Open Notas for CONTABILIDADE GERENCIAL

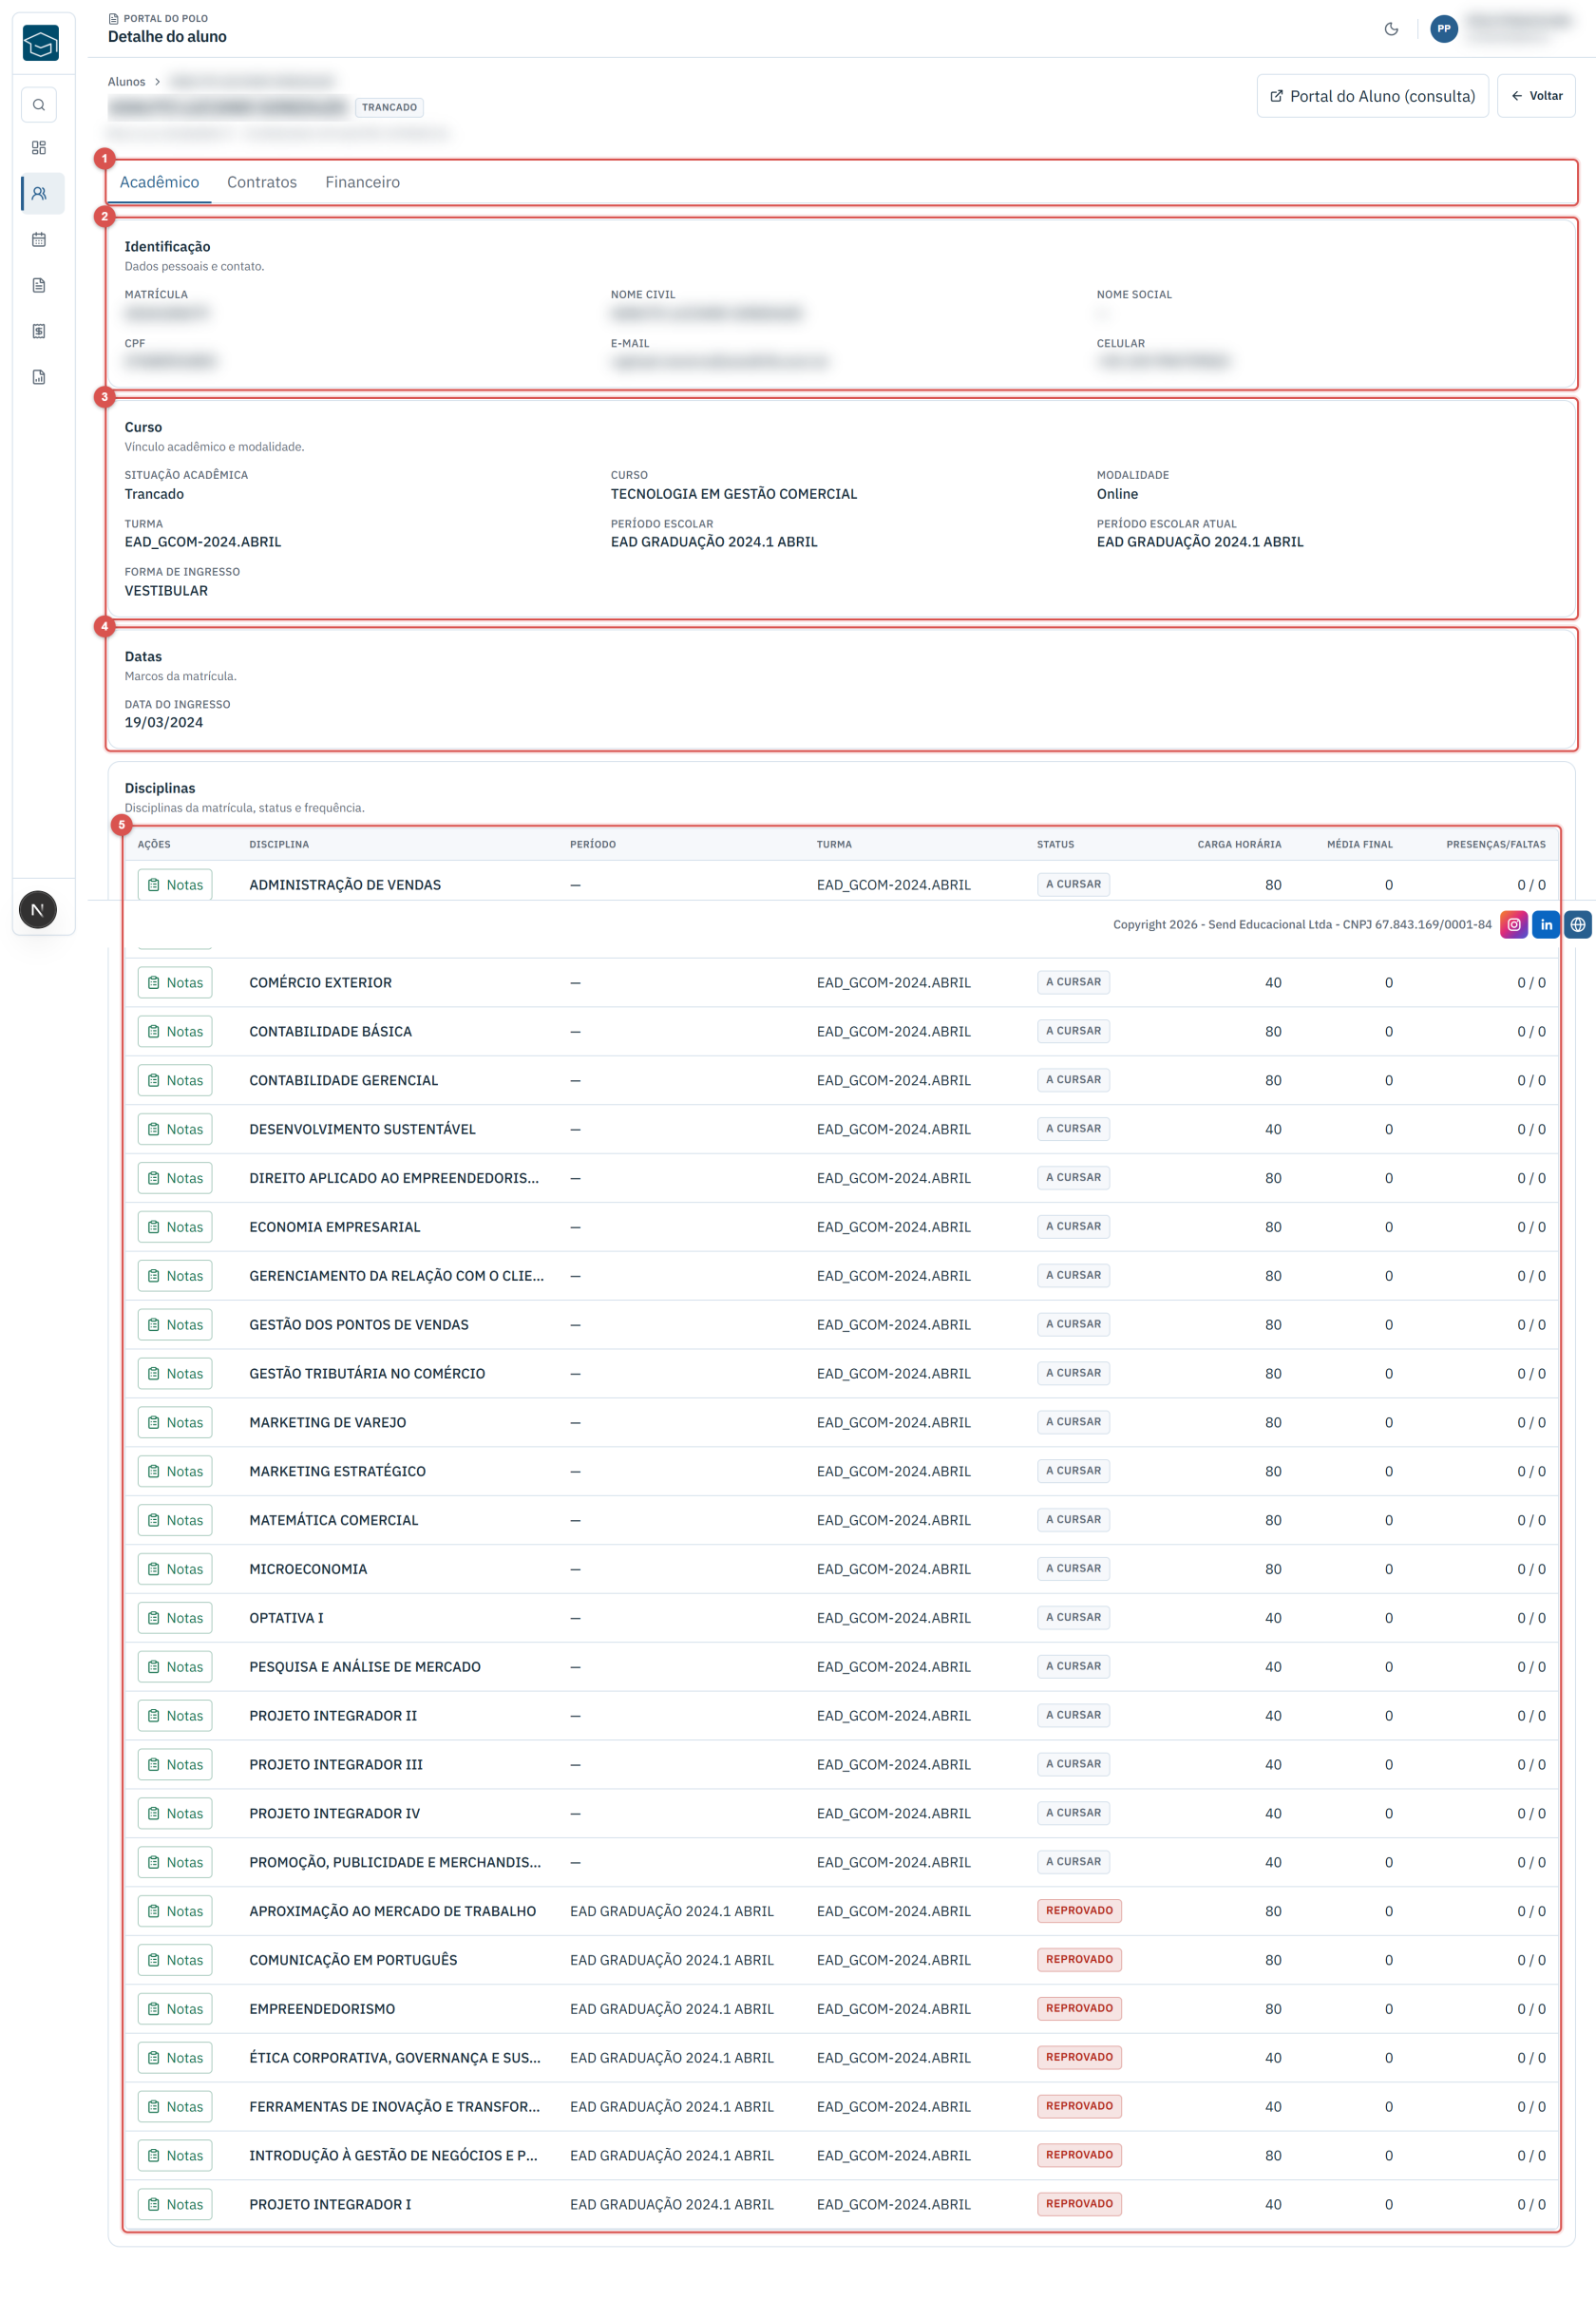click(175, 1081)
